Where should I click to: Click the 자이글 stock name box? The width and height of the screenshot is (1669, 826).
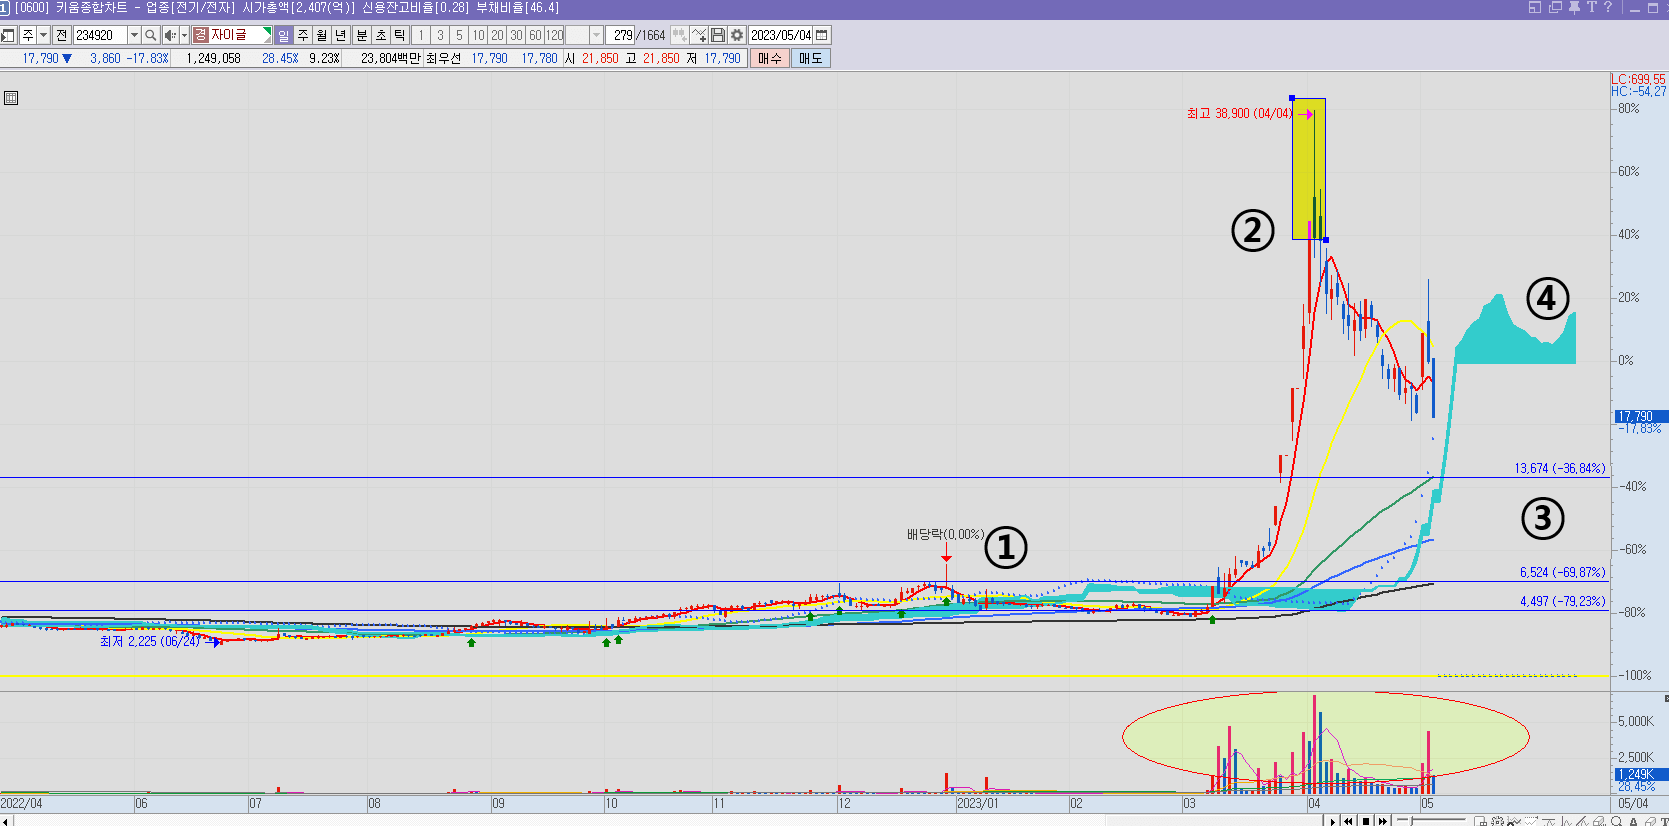234,35
